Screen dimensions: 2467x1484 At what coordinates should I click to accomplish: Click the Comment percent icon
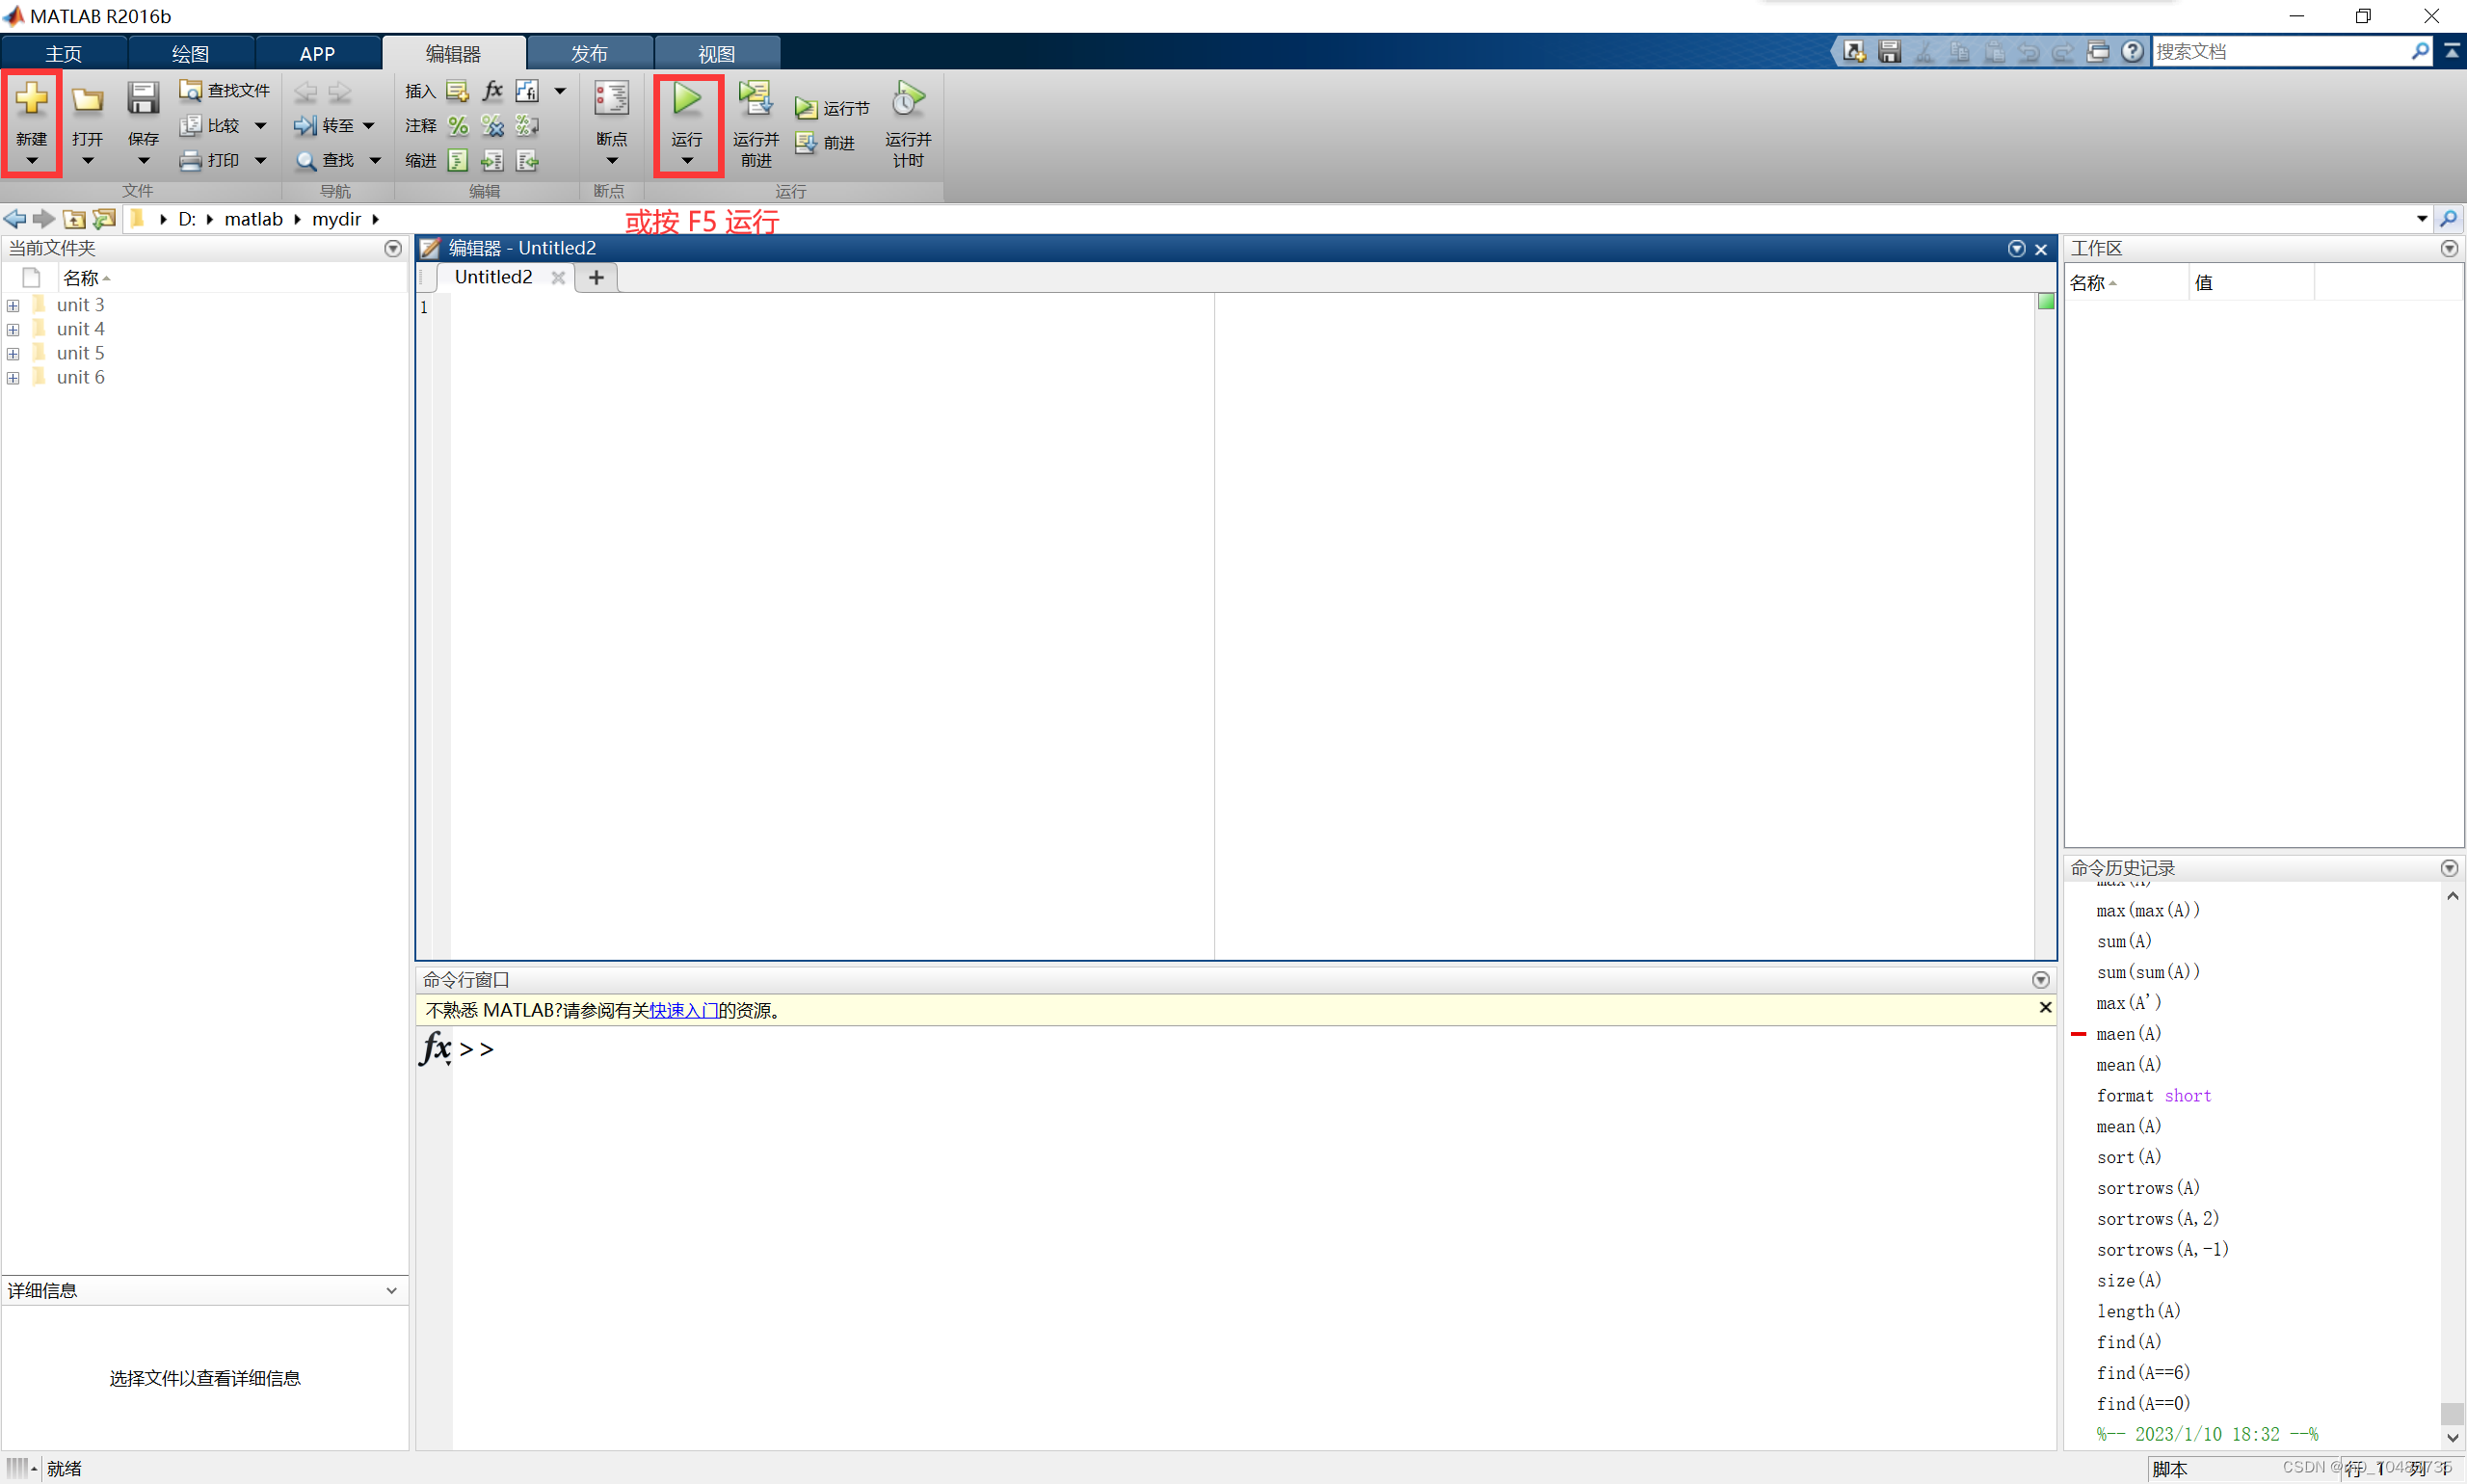[458, 126]
